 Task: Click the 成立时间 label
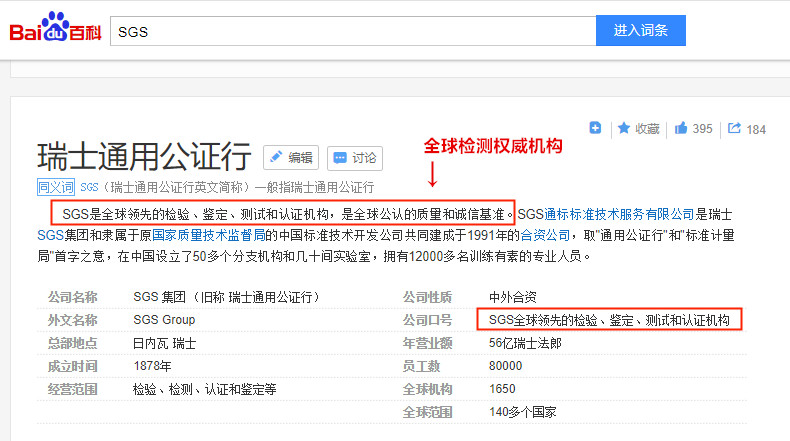[73, 366]
